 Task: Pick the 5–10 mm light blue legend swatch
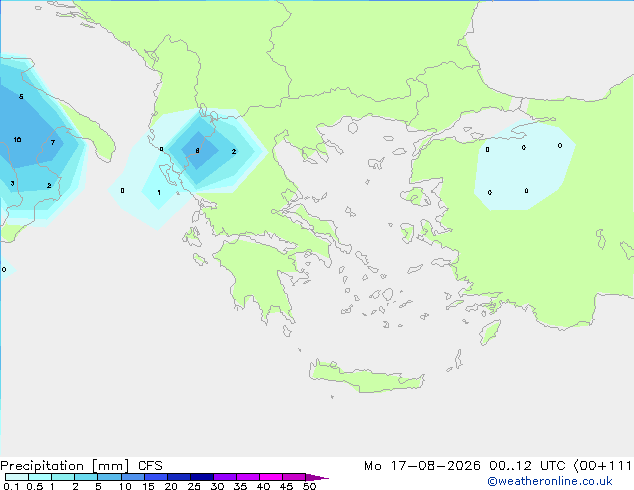point(109,477)
